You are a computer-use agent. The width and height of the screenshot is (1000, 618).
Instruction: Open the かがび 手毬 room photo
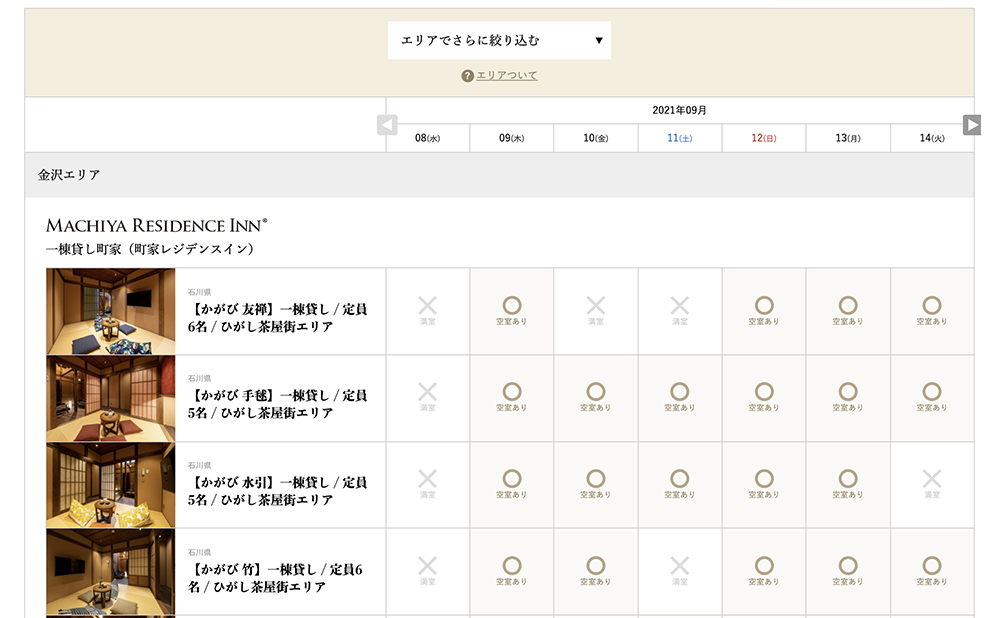click(x=110, y=398)
